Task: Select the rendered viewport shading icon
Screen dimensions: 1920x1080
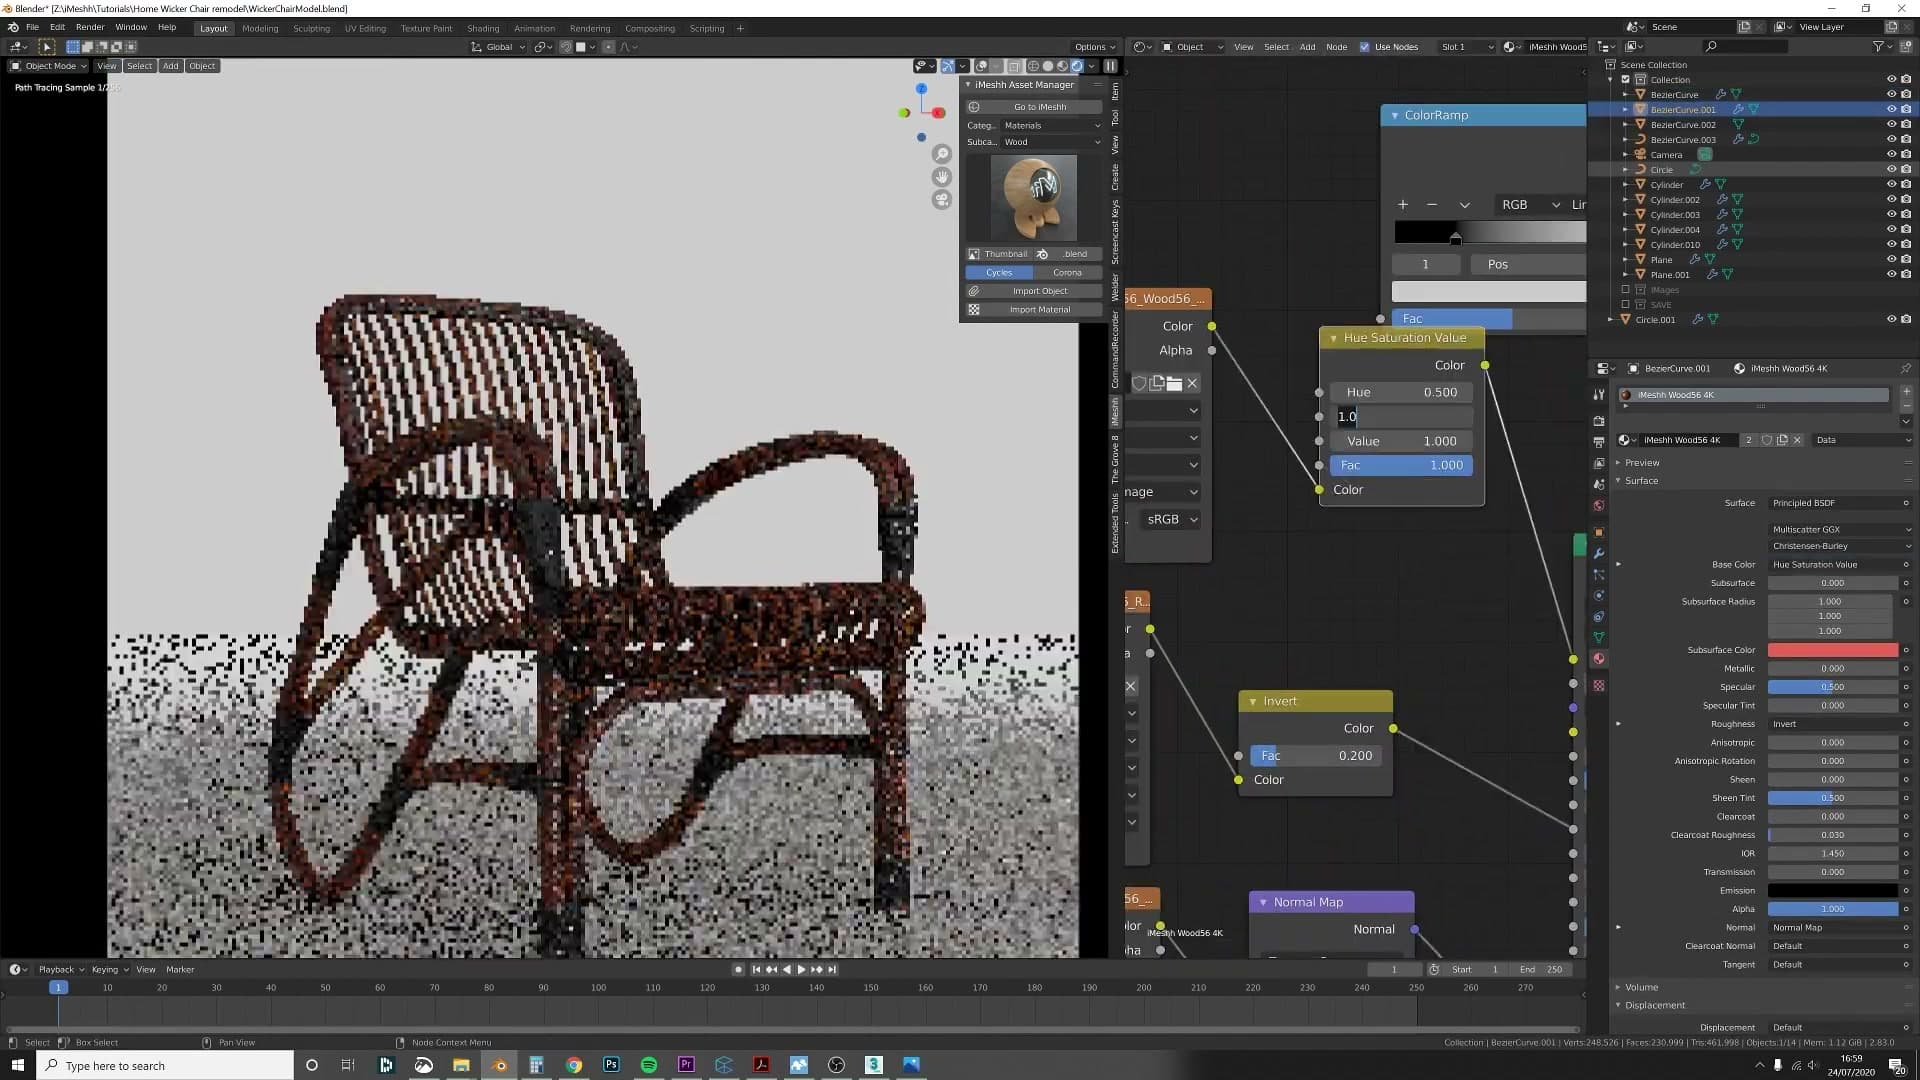Action: point(1077,66)
